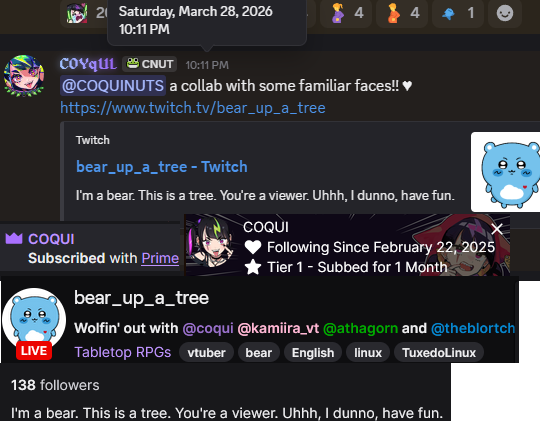The width and height of the screenshot is (540, 421).
Task: Click the COYqUL username
Action: click(88, 64)
